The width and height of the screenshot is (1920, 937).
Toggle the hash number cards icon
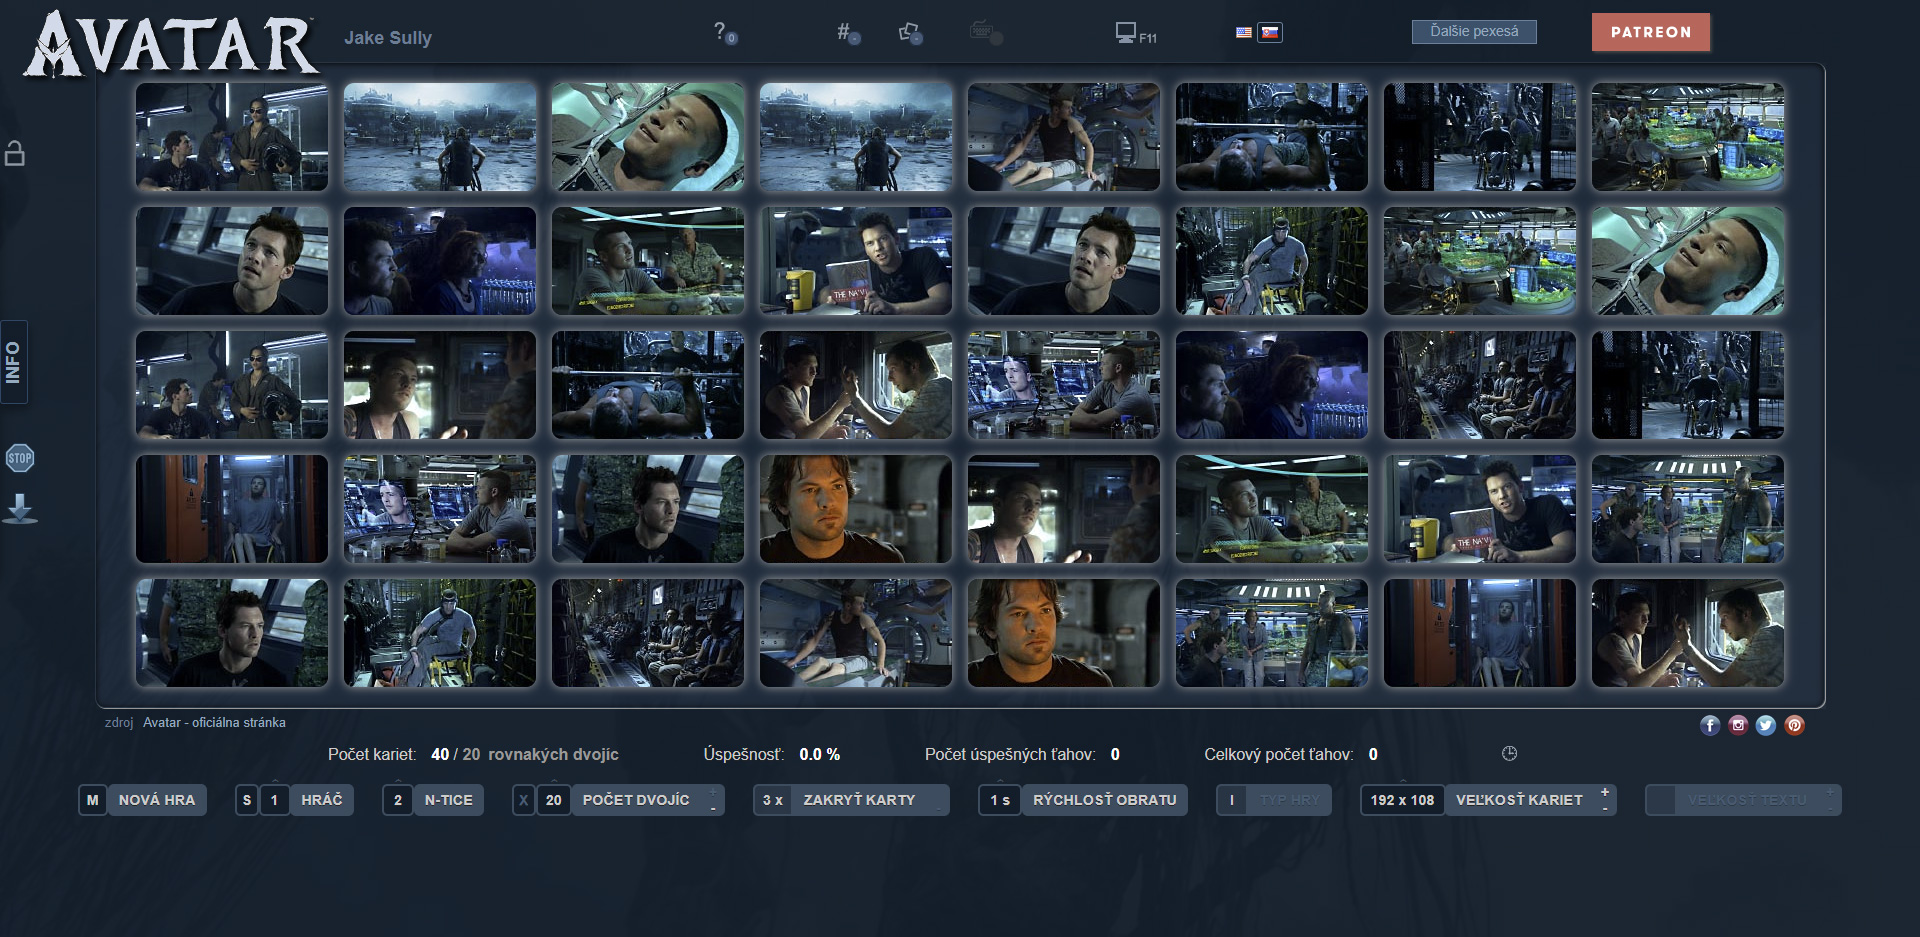point(848,33)
